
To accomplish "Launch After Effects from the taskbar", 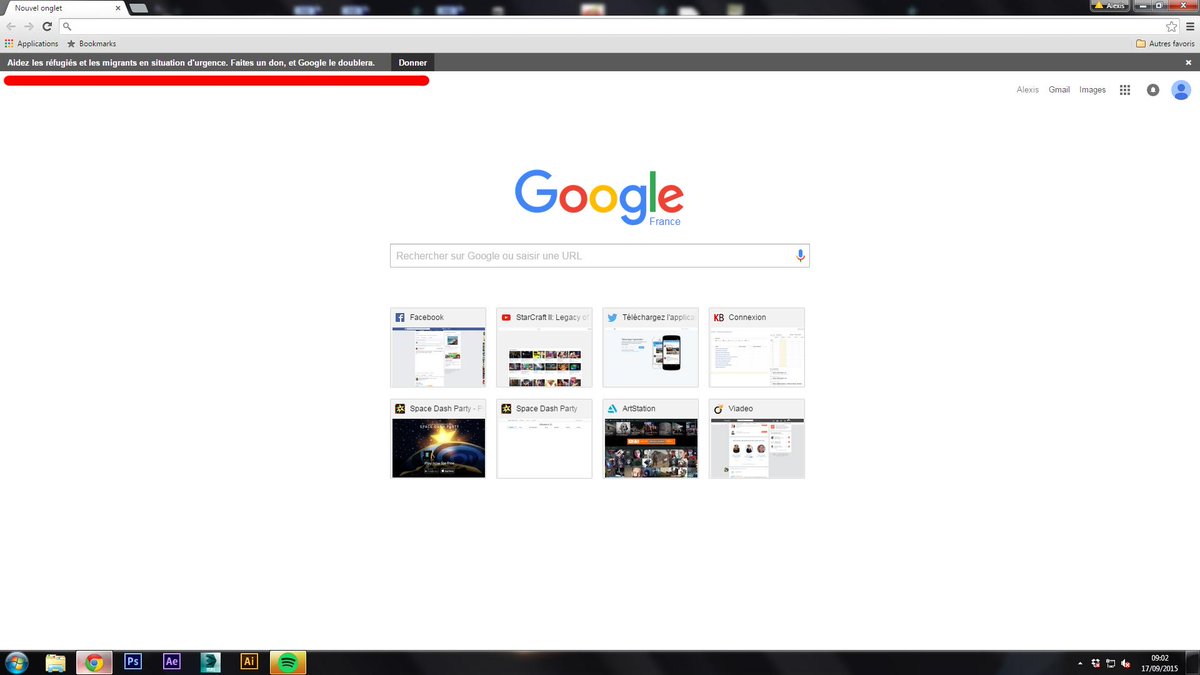I will pyautogui.click(x=172, y=662).
